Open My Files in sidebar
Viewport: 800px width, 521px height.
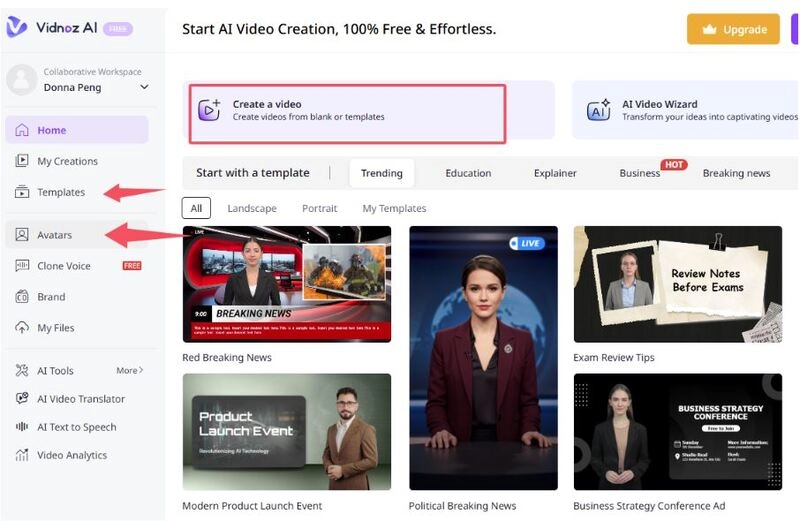click(x=77, y=328)
